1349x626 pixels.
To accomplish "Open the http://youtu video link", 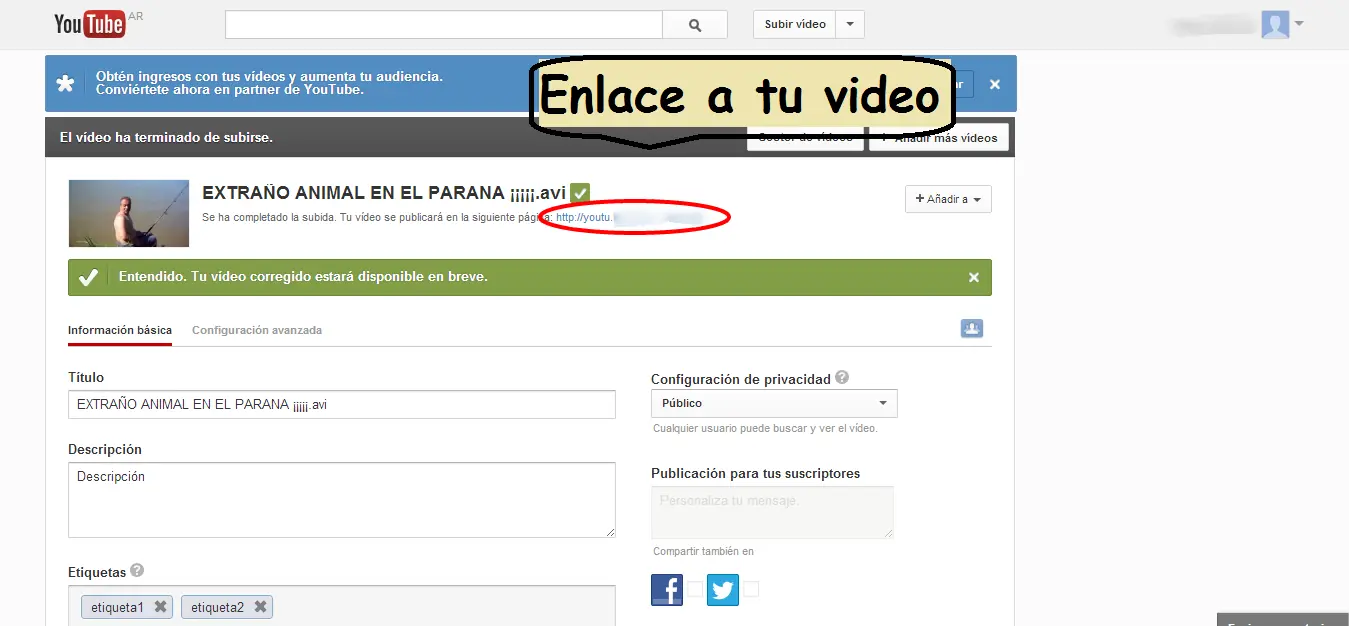I will (630, 217).
